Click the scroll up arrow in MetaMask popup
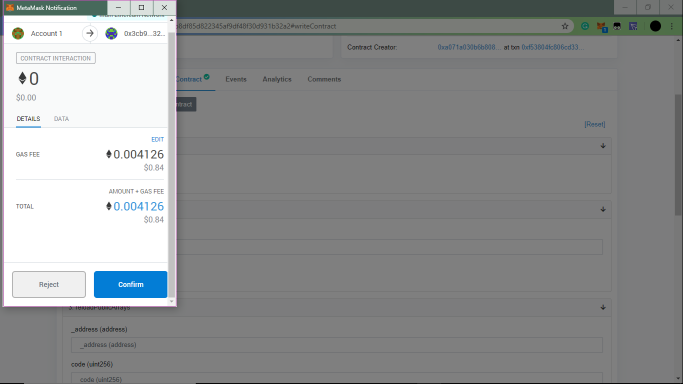Image resolution: width=683 pixels, height=384 pixels. click(x=172, y=20)
